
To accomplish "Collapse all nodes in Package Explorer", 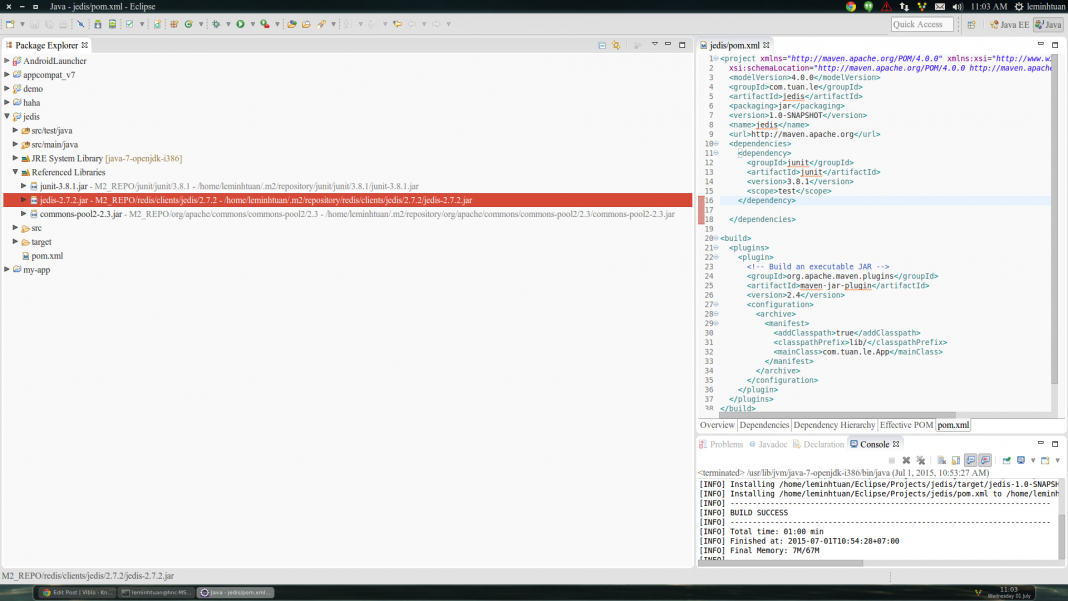I will tap(603, 45).
